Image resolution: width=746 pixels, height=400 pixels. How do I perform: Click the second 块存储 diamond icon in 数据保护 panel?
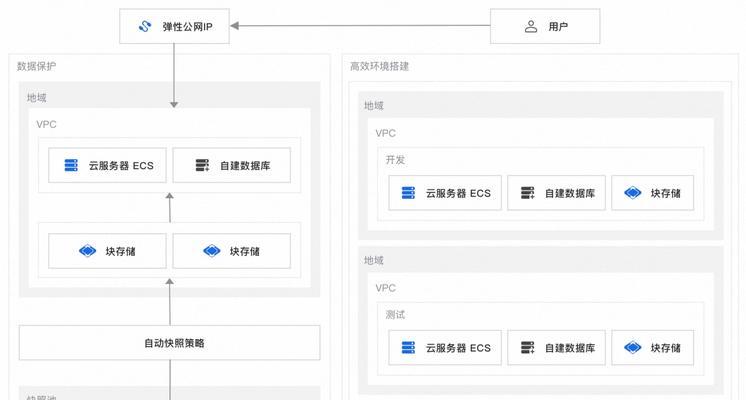(212, 251)
